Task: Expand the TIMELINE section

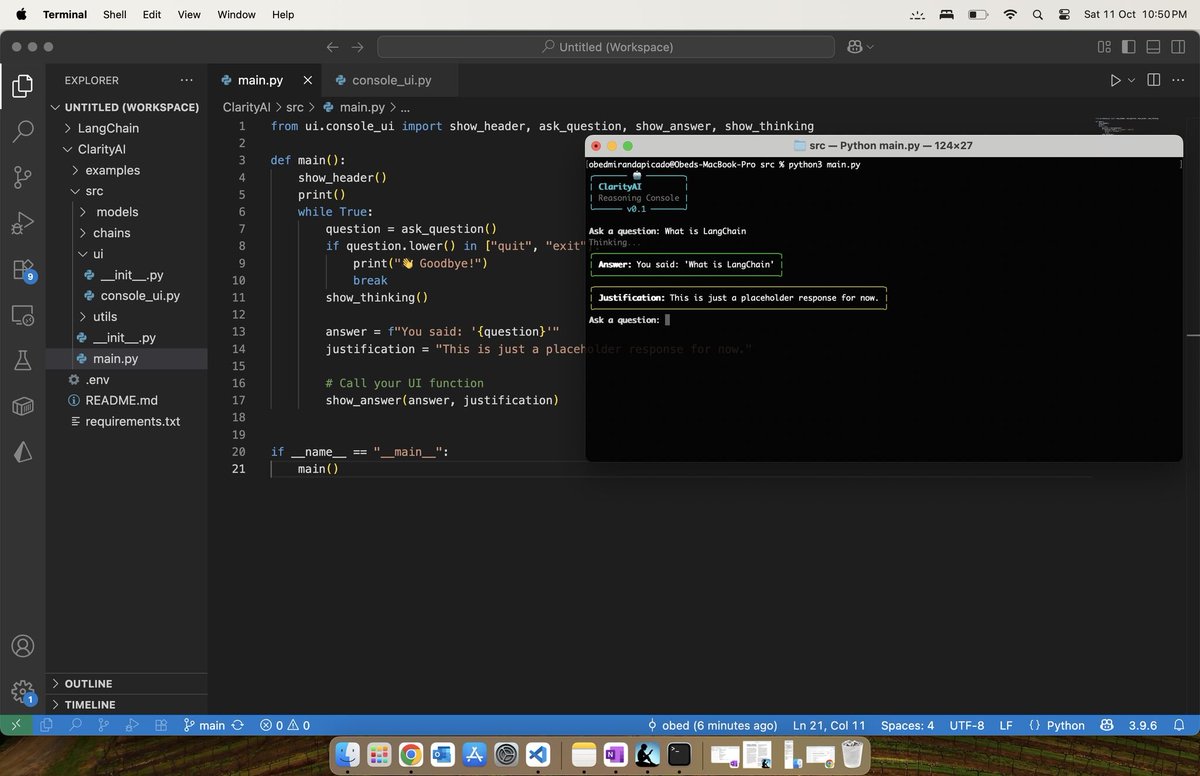Action: 126,705
